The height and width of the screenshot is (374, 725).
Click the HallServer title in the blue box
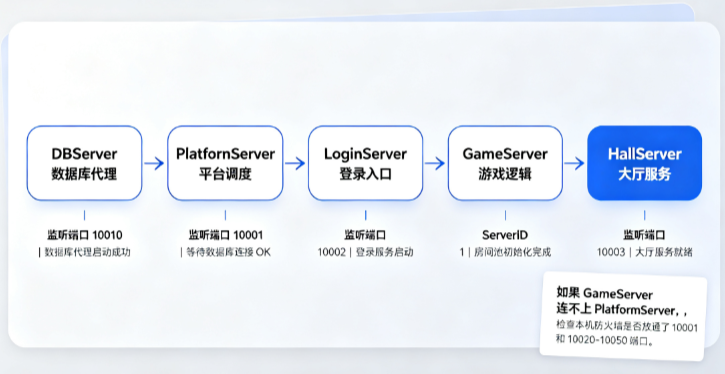645,154
